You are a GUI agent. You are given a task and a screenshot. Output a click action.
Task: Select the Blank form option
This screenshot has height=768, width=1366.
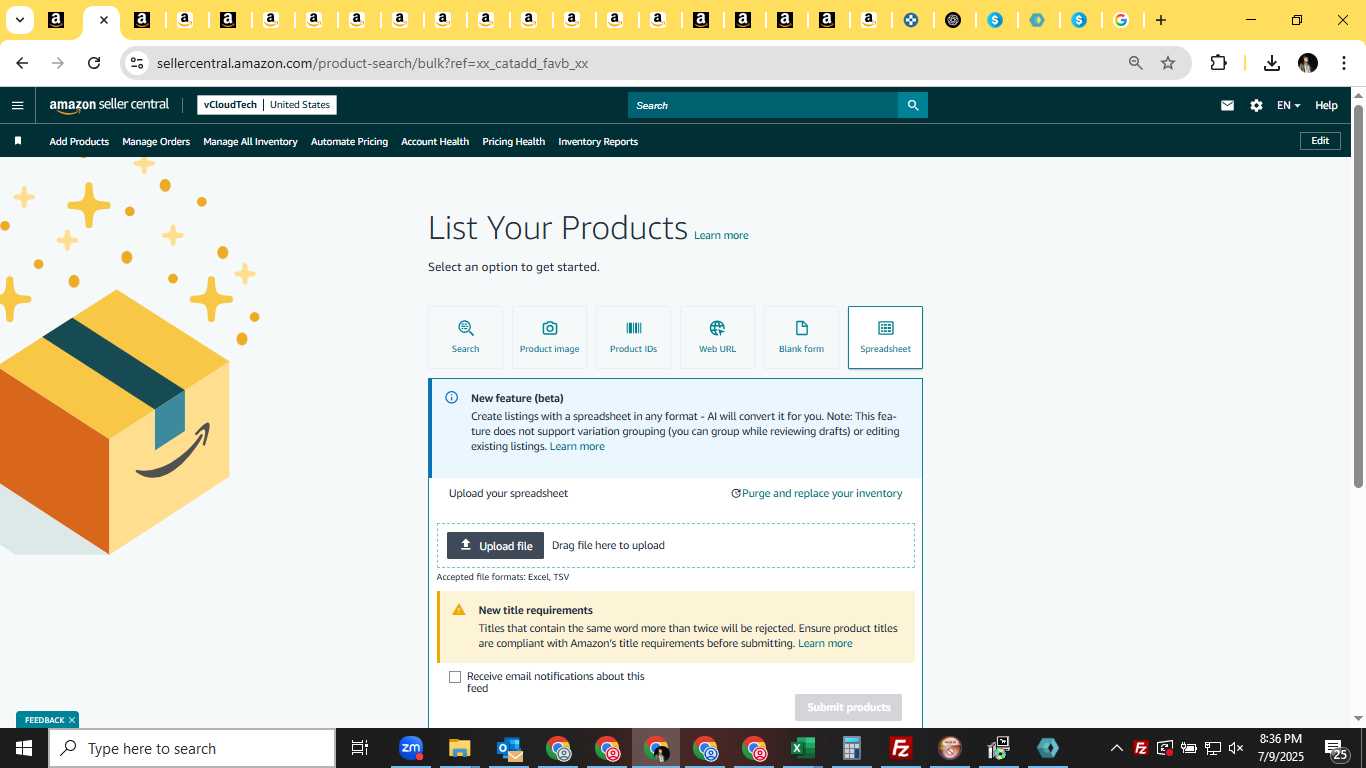pos(801,337)
